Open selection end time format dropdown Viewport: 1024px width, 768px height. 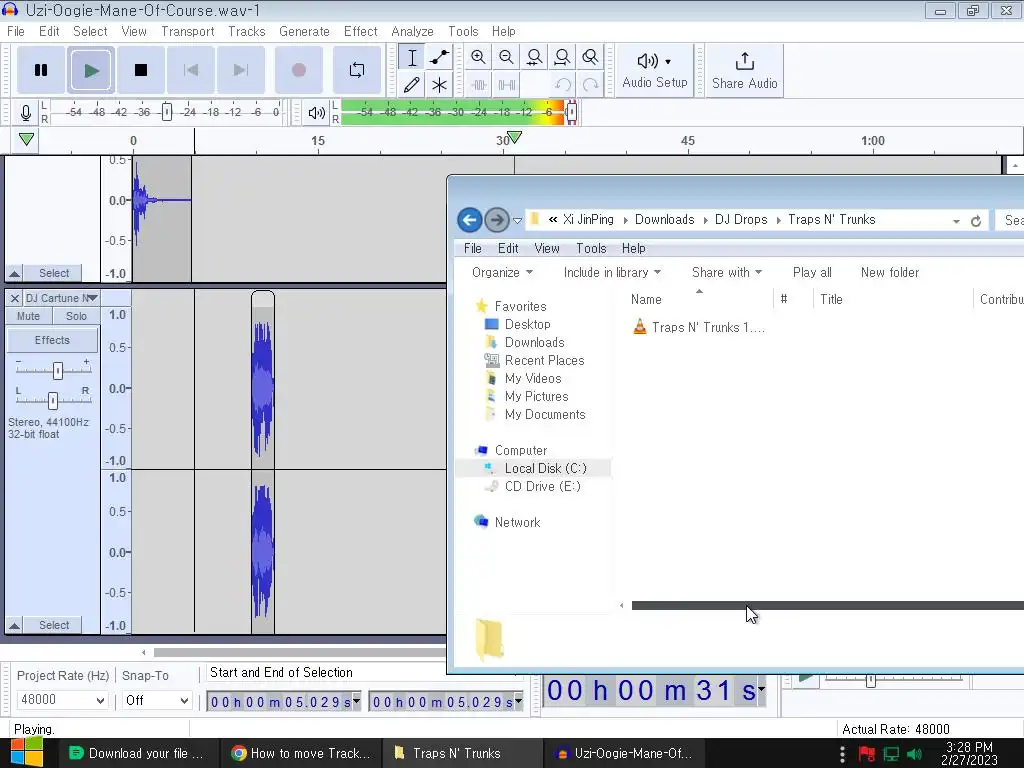[519, 701]
